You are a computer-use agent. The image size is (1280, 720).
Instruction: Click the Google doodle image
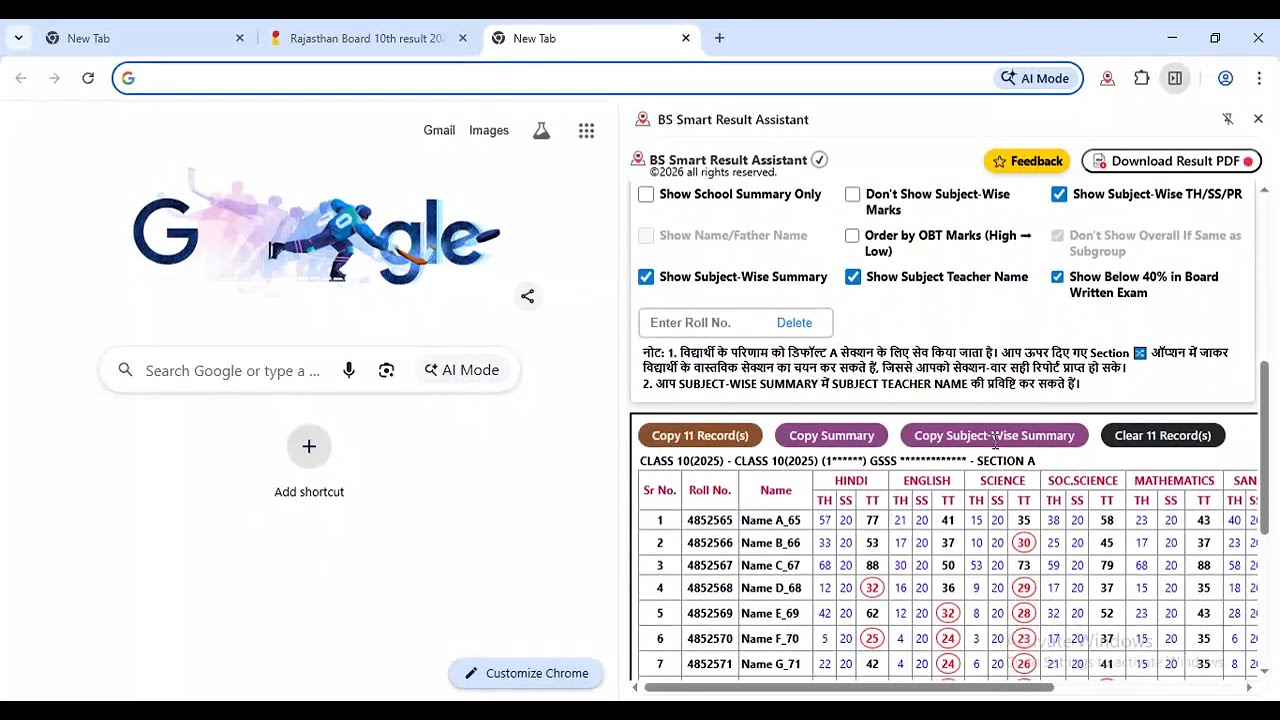pos(315,230)
